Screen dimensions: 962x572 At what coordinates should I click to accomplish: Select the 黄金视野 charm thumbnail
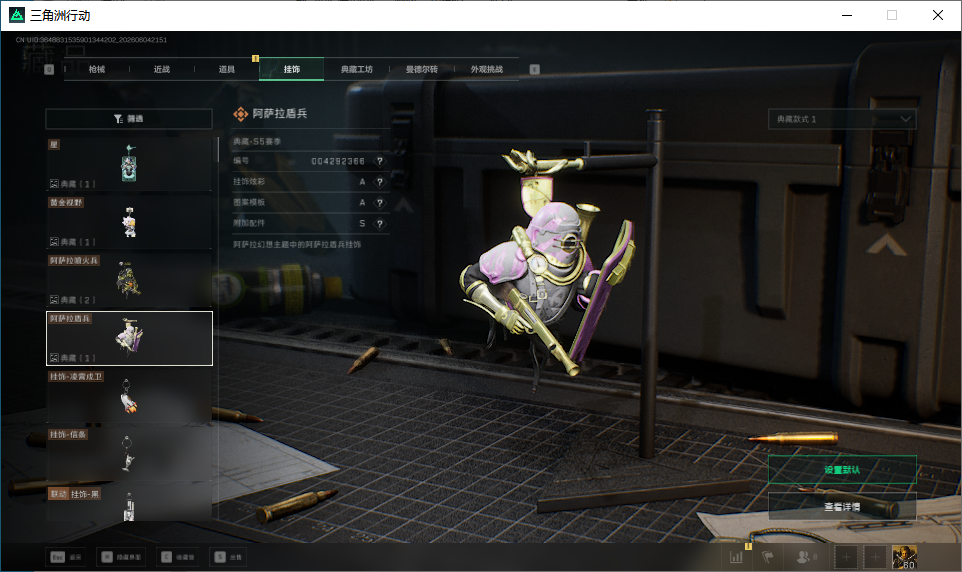[129, 222]
